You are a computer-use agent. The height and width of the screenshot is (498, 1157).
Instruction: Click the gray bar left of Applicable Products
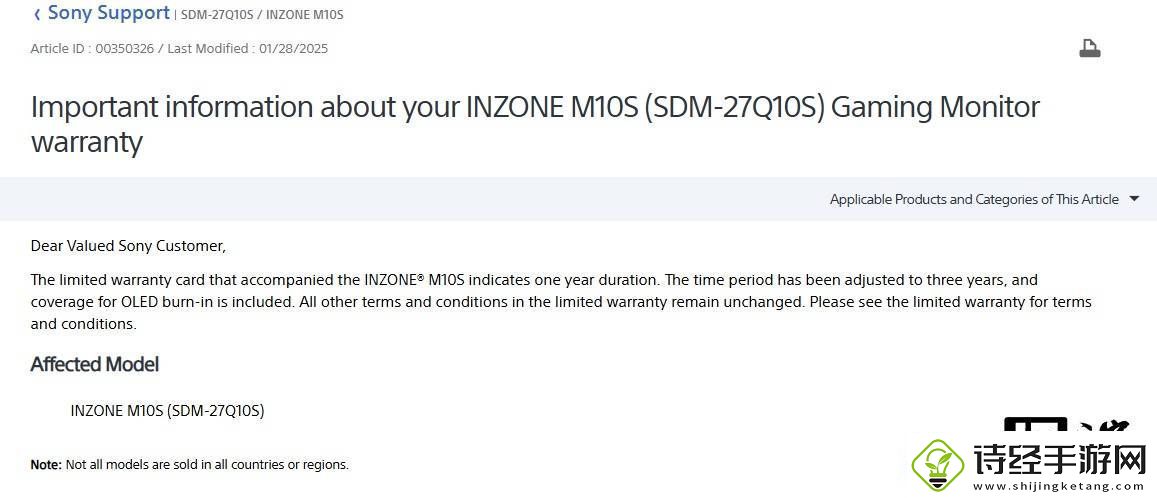click(x=400, y=199)
